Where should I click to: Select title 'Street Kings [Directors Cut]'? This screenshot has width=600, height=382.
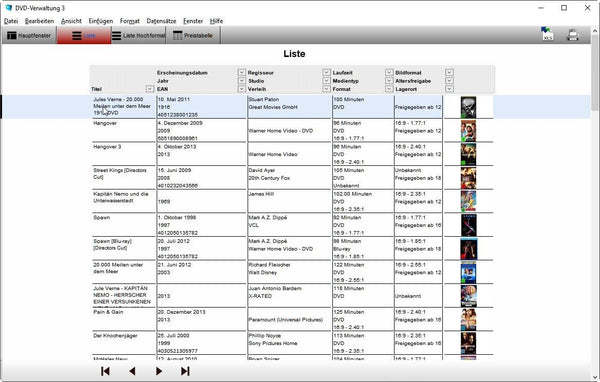(120, 173)
